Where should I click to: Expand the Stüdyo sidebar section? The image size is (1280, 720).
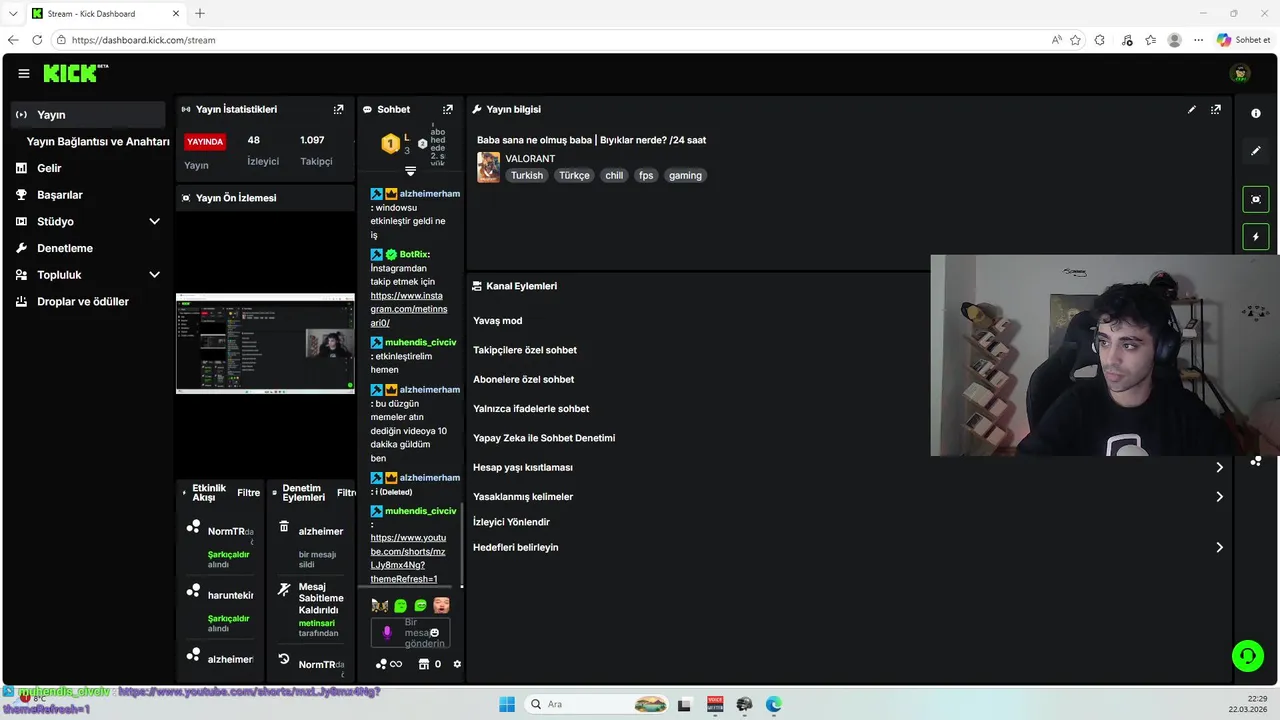(x=154, y=221)
